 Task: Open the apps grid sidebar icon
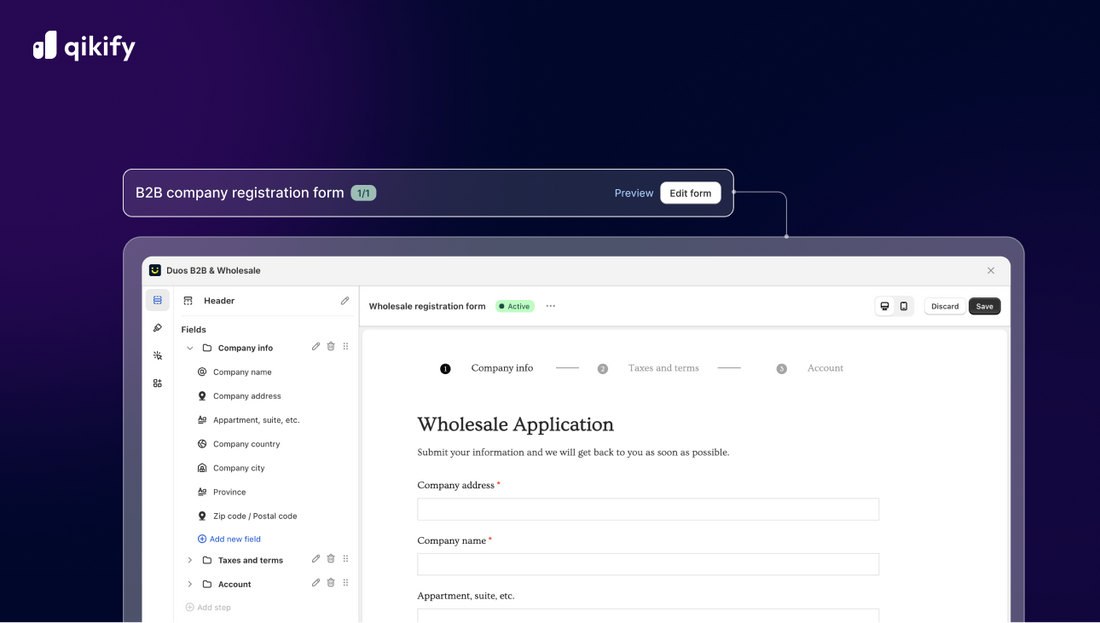[157, 383]
